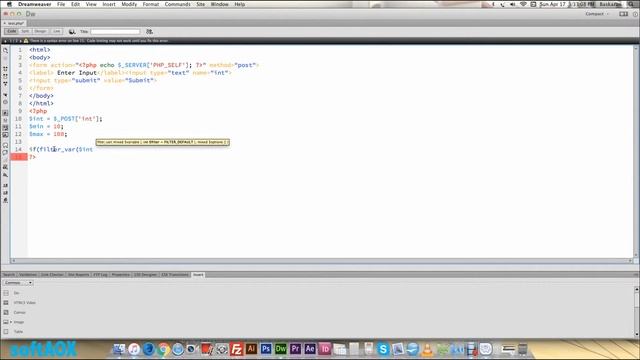Click the $min = 10 line

46,126
